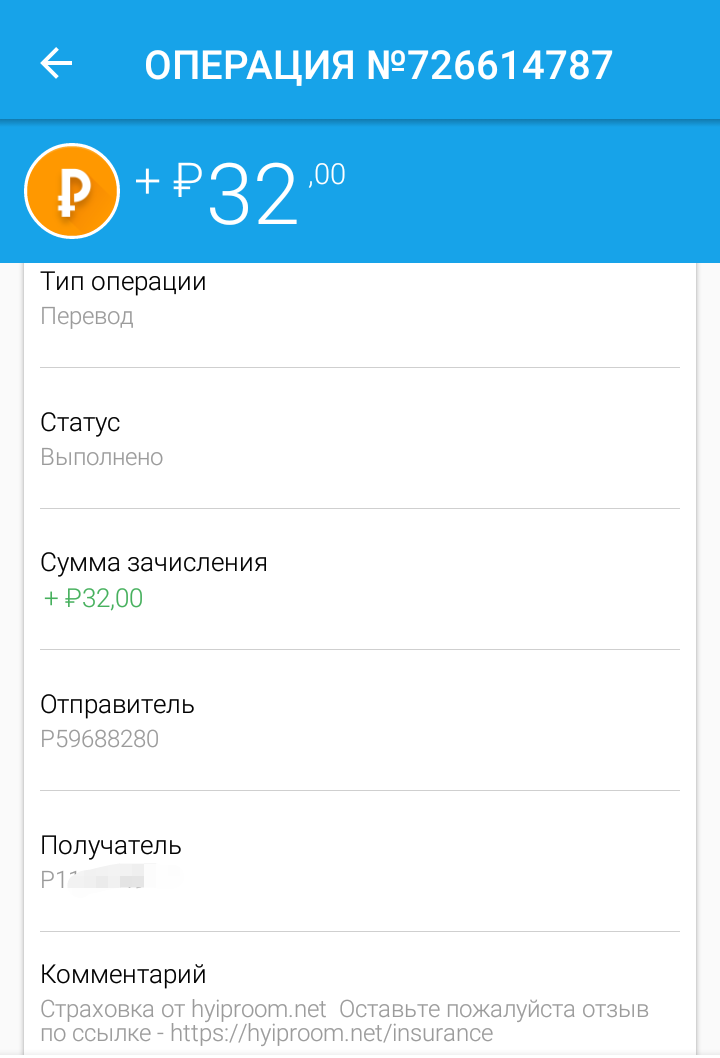720x1058 pixels.
Task: Tap the back arrow icon
Action: pyautogui.click(x=56, y=63)
